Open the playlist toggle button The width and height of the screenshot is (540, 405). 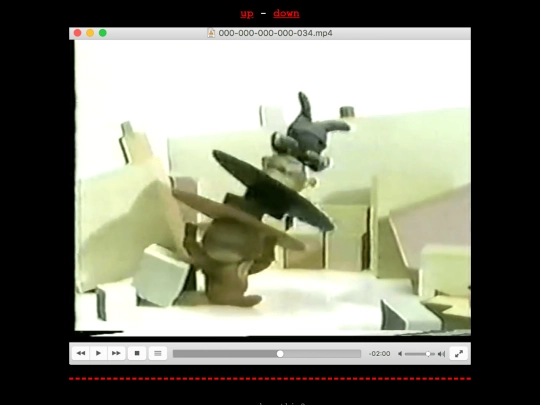(x=157, y=353)
